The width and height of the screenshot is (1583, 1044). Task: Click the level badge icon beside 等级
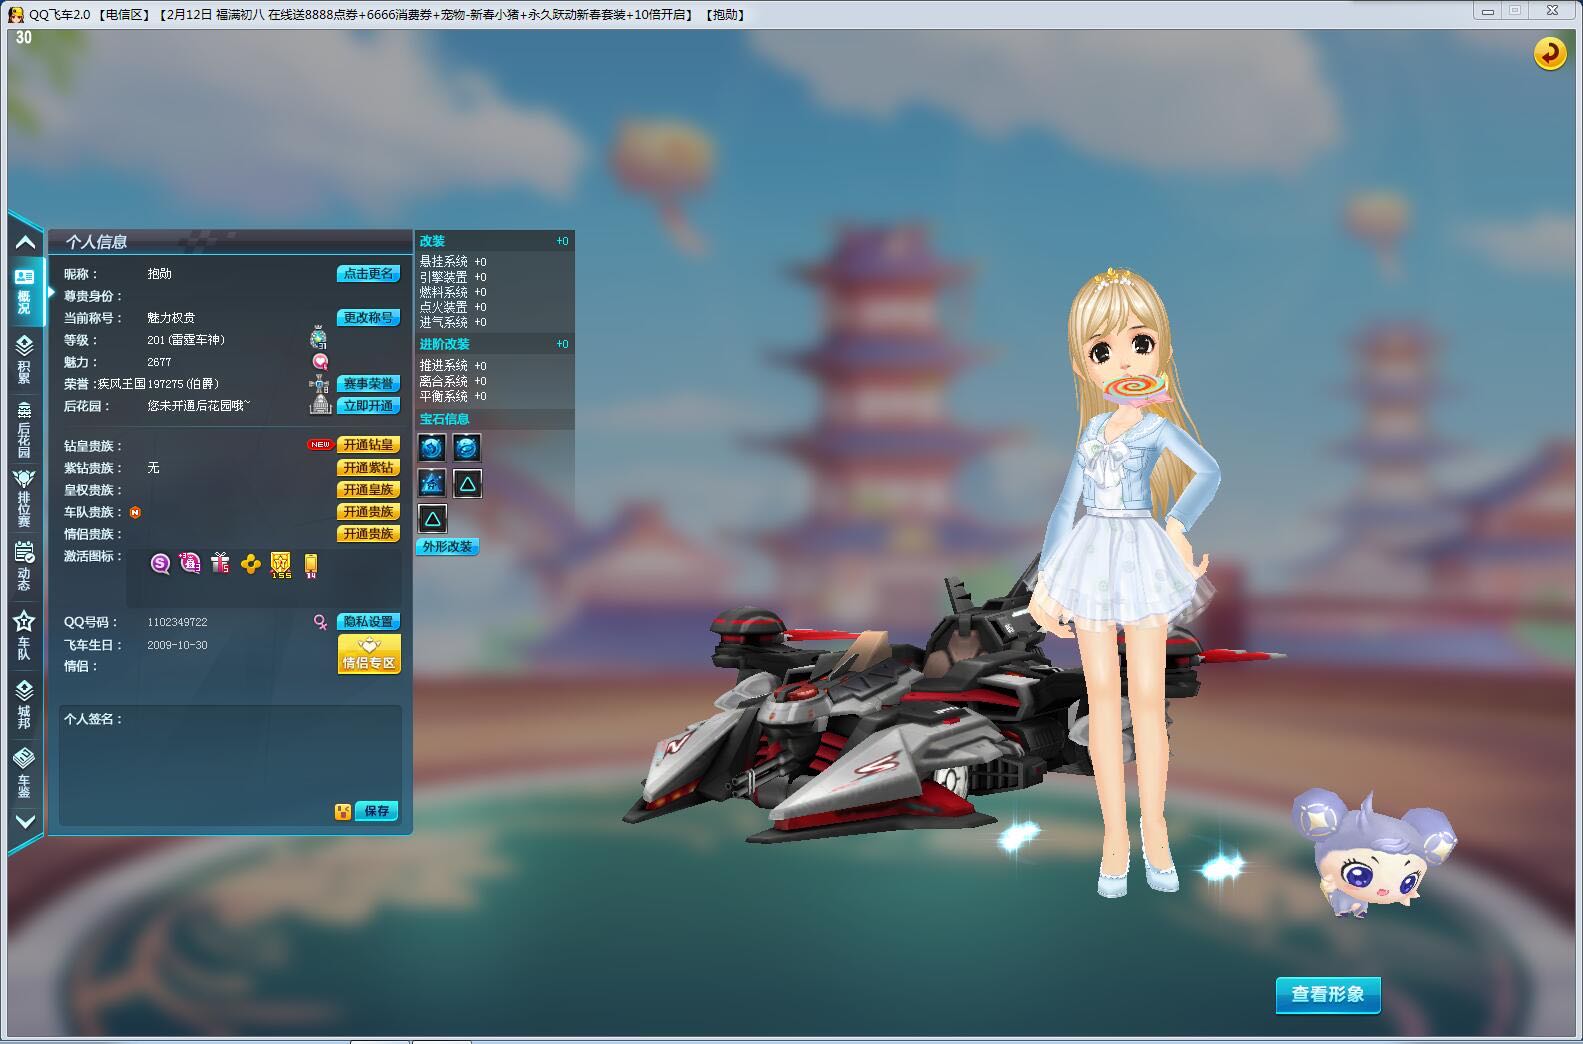click(x=319, y=338)
